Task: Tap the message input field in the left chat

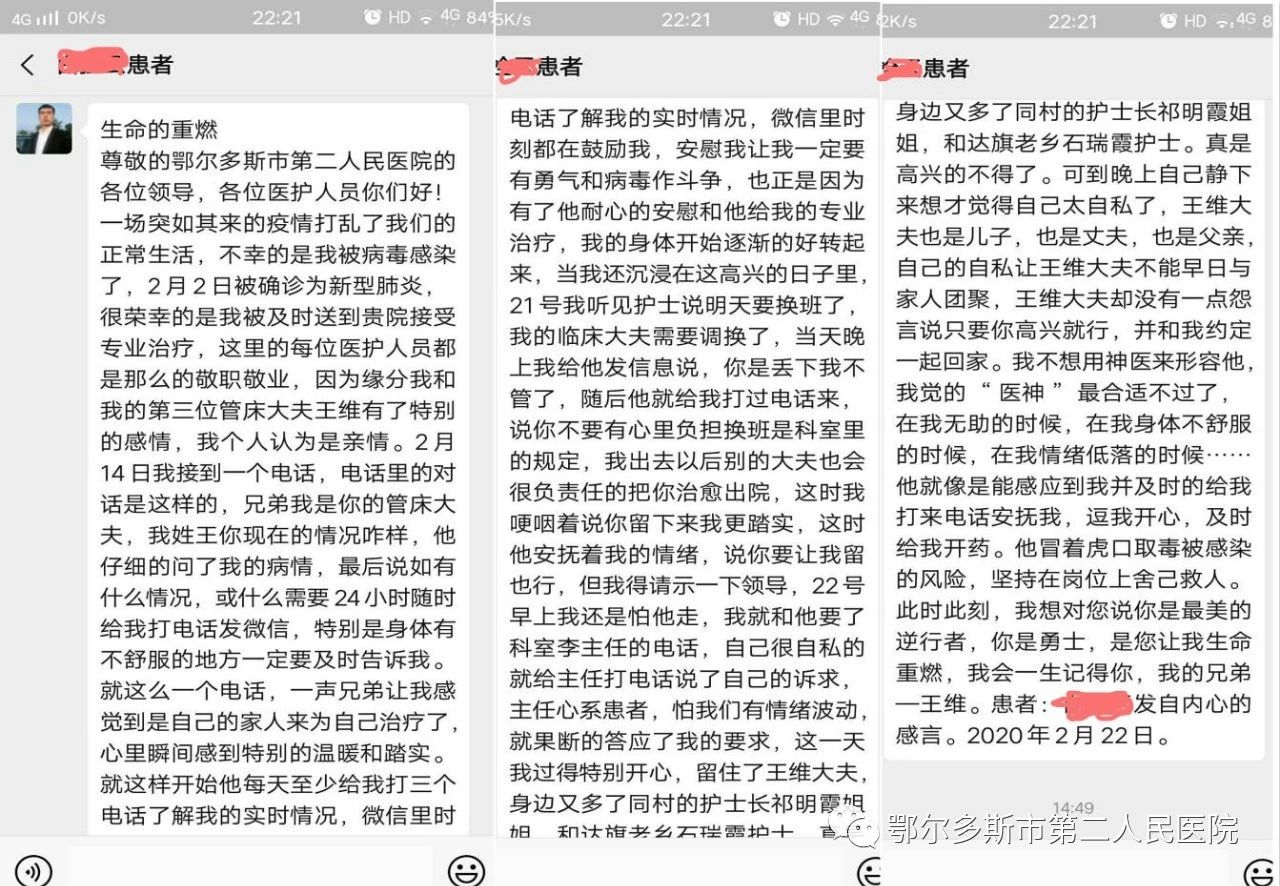Action: (x=250, y=868)
